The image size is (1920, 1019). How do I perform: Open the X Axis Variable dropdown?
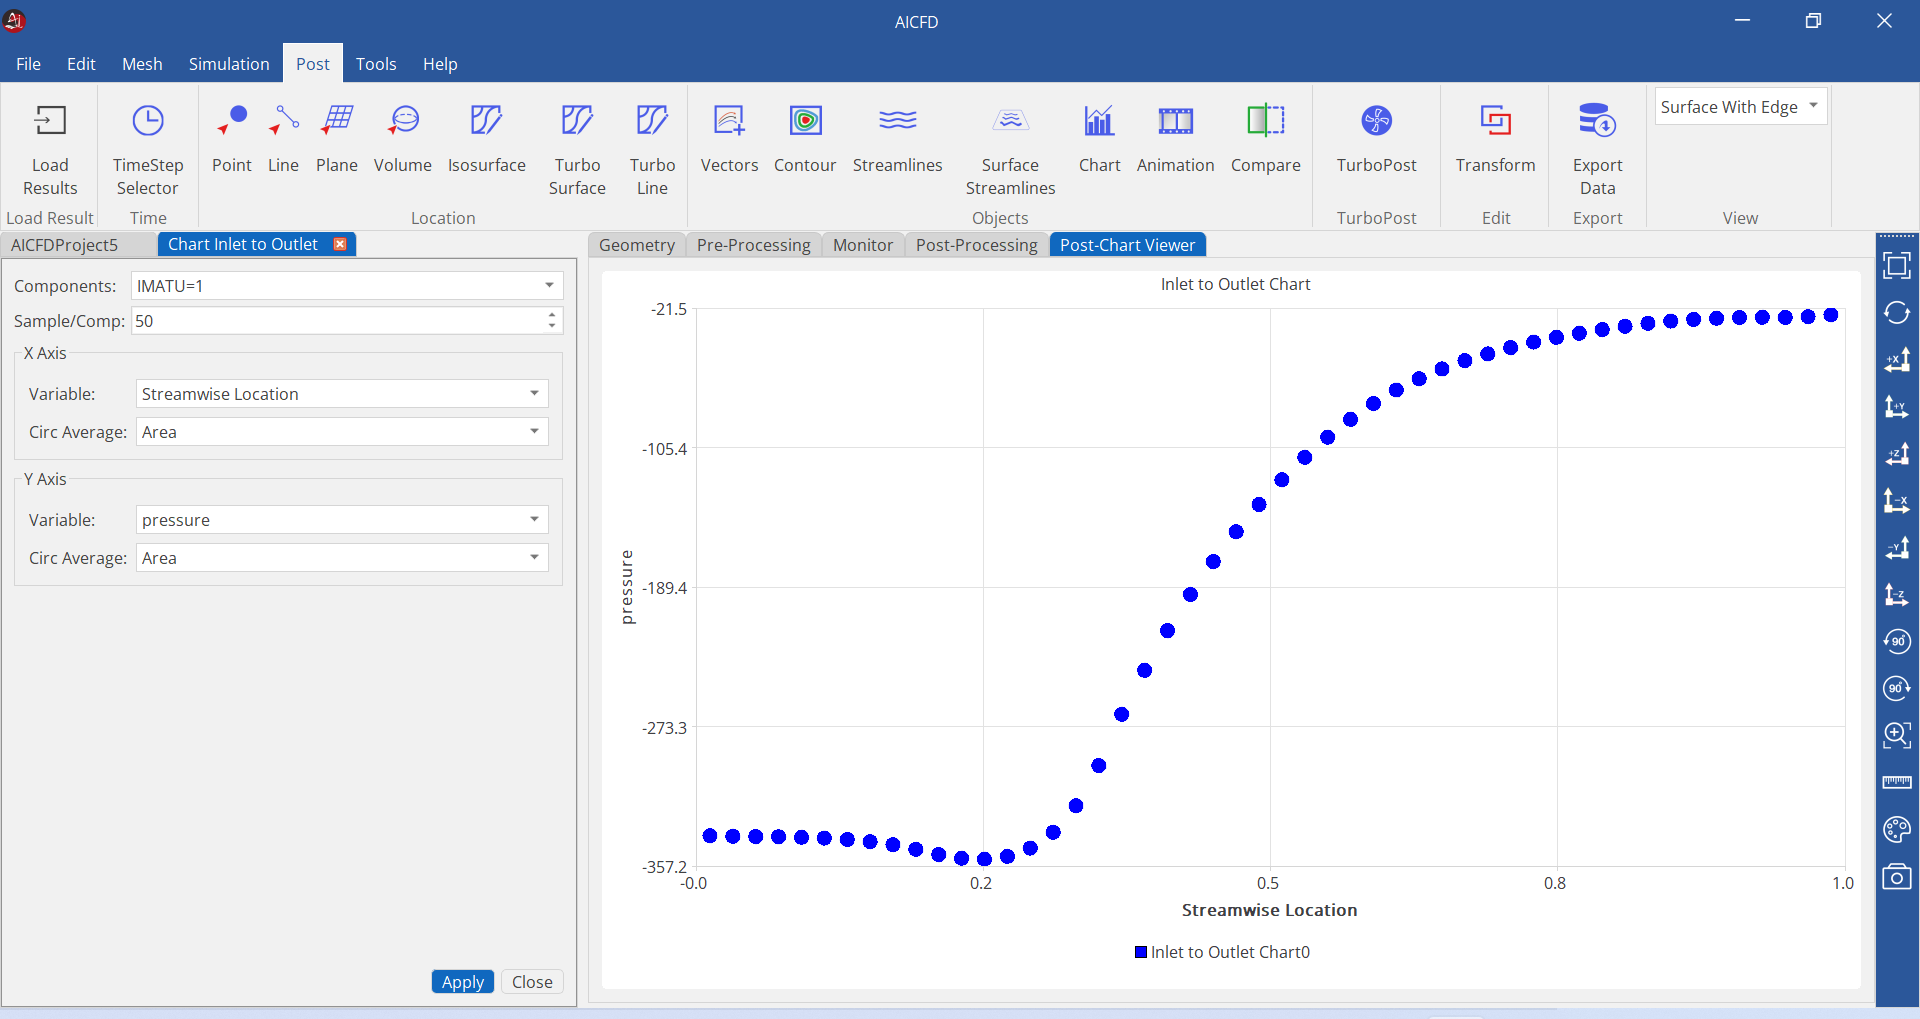(342, 394)
